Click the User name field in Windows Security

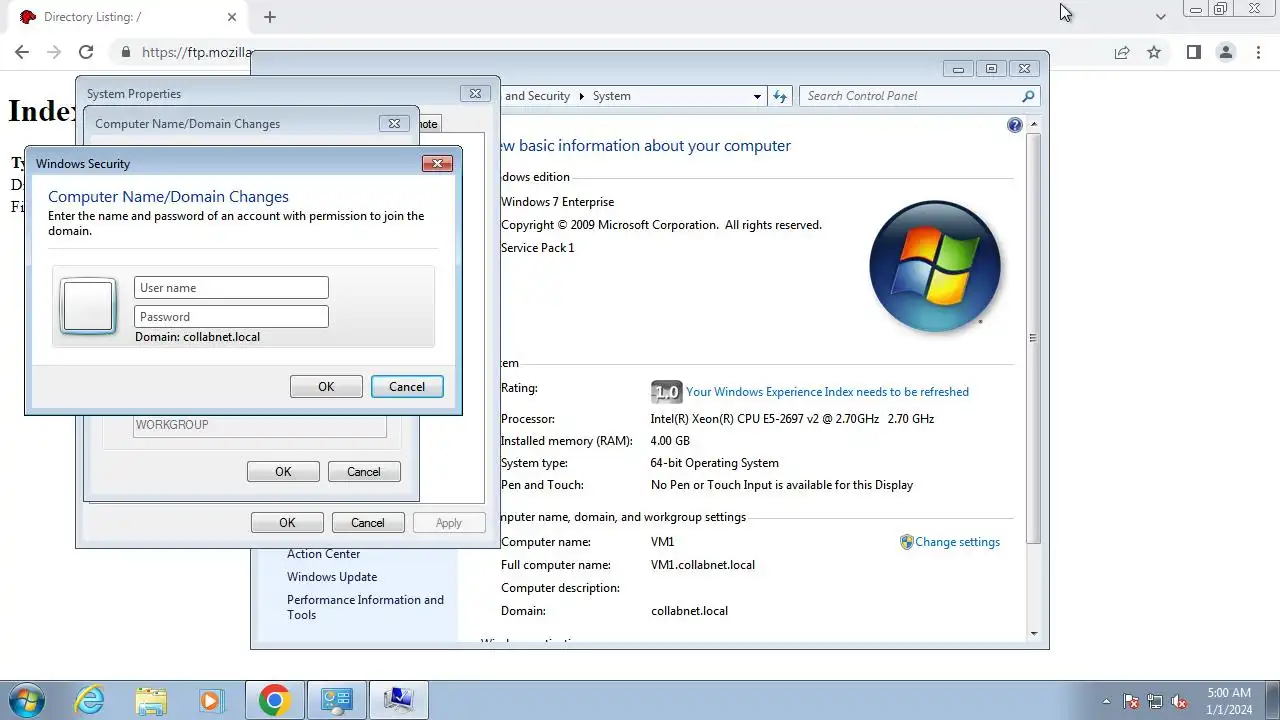tap(231, 287)
